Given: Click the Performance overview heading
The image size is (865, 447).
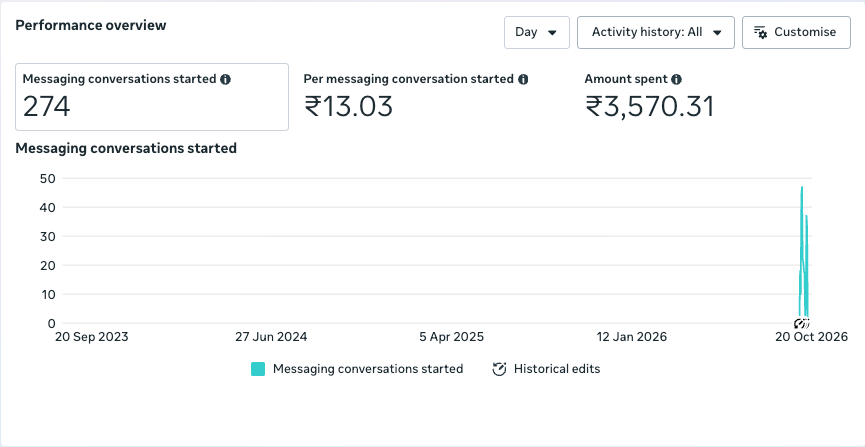Looking at the screenshot, I should click(x=90, y=25).
